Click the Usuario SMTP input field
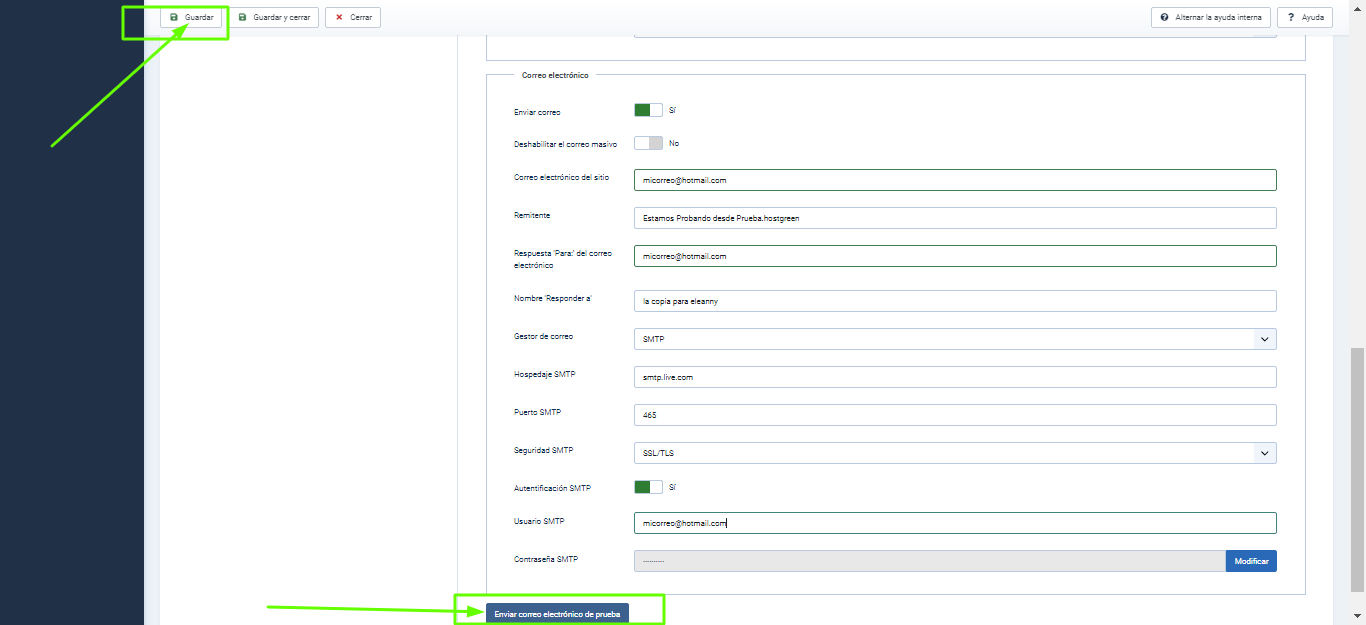This screenshot has height=625, width=1366. click(x=955, y=523)
